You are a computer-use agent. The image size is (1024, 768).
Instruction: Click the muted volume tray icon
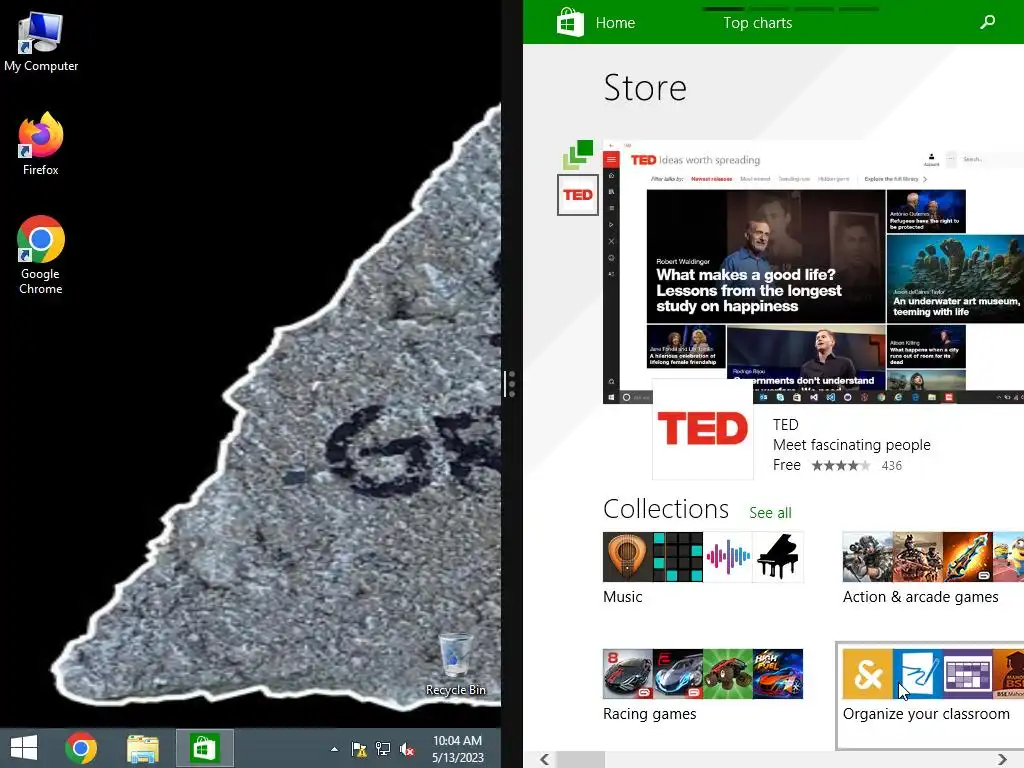(407, 749)
